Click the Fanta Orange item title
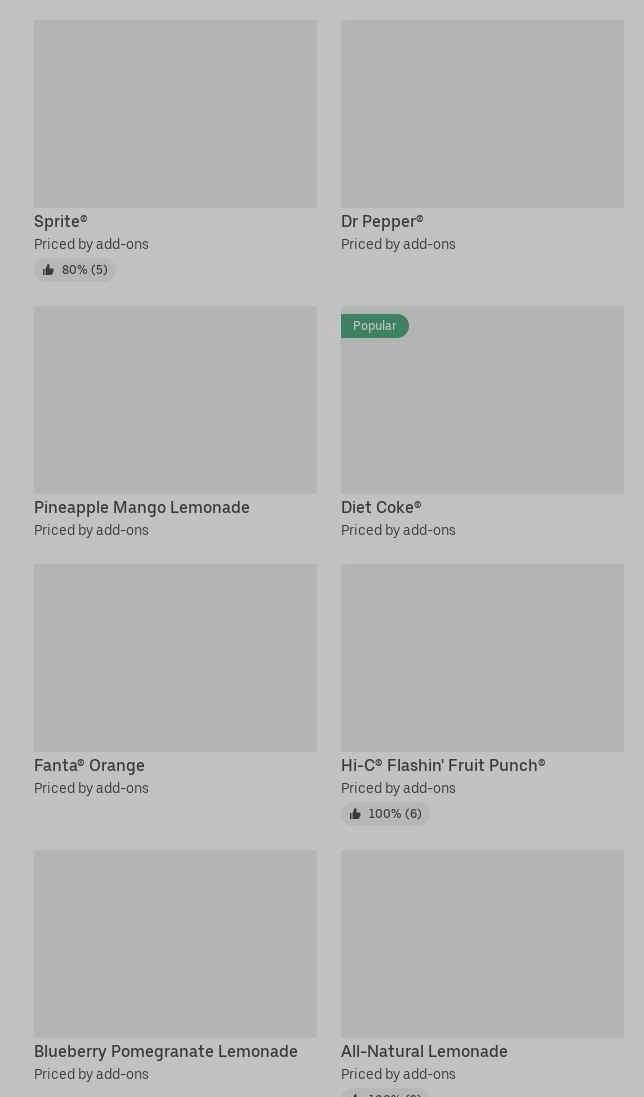 coord(89,765)
